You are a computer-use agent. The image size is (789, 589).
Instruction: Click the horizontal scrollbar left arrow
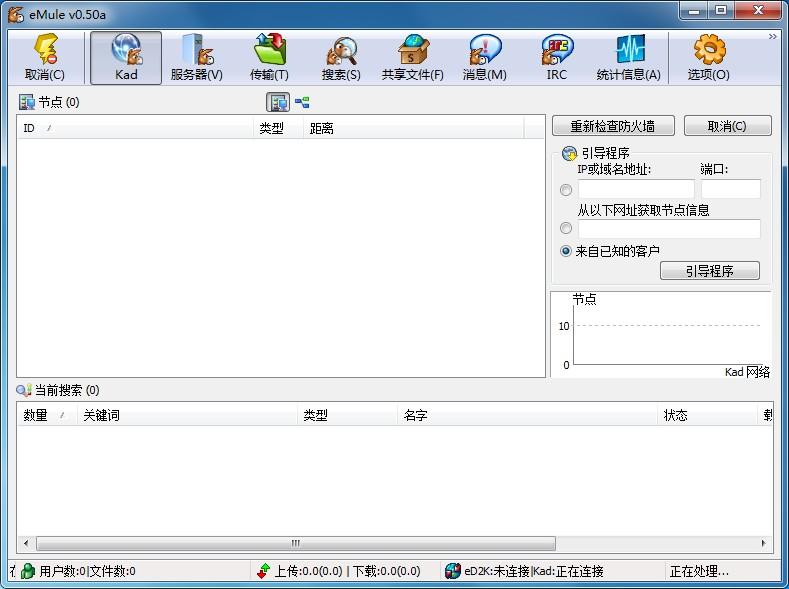26,543
